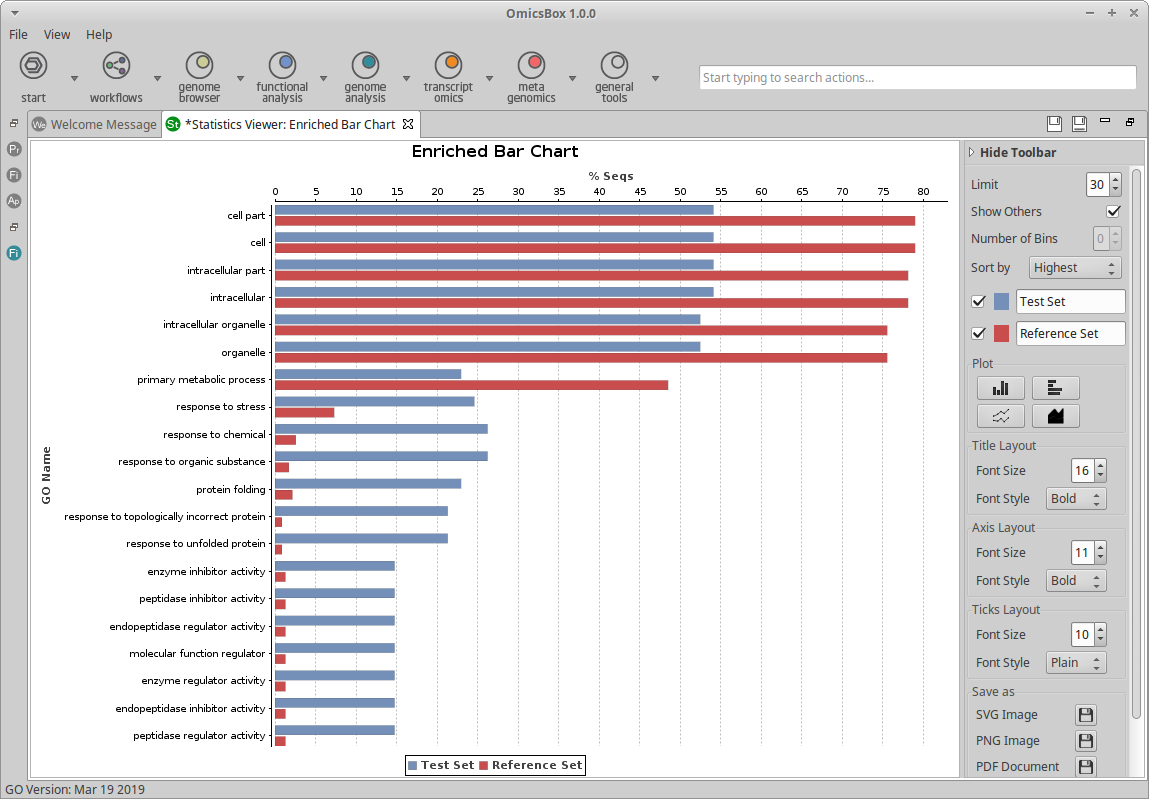
Task: Save chart as PNG Image icon
Action: (1085, 741)
